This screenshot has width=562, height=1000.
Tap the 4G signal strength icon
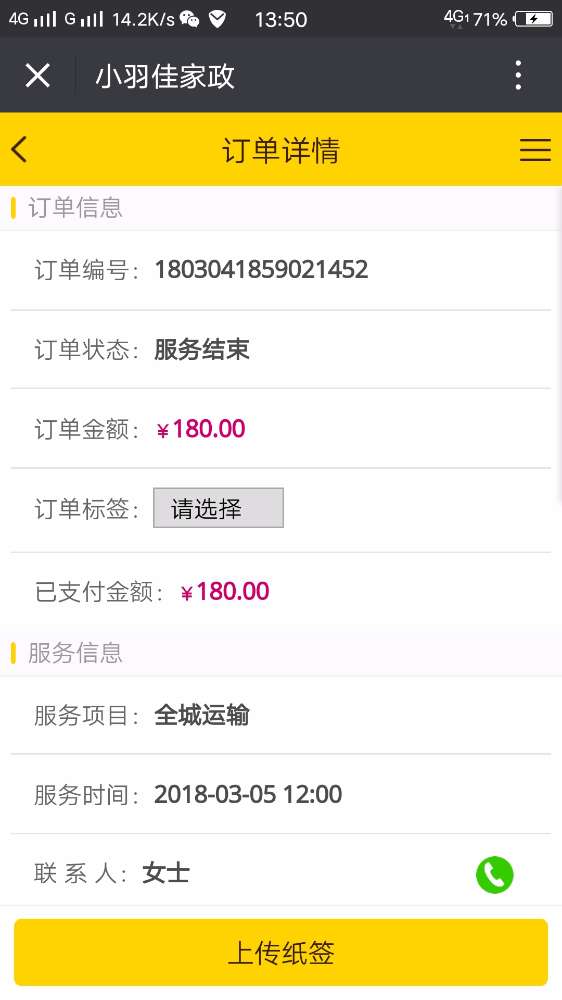tap(32, 19)
